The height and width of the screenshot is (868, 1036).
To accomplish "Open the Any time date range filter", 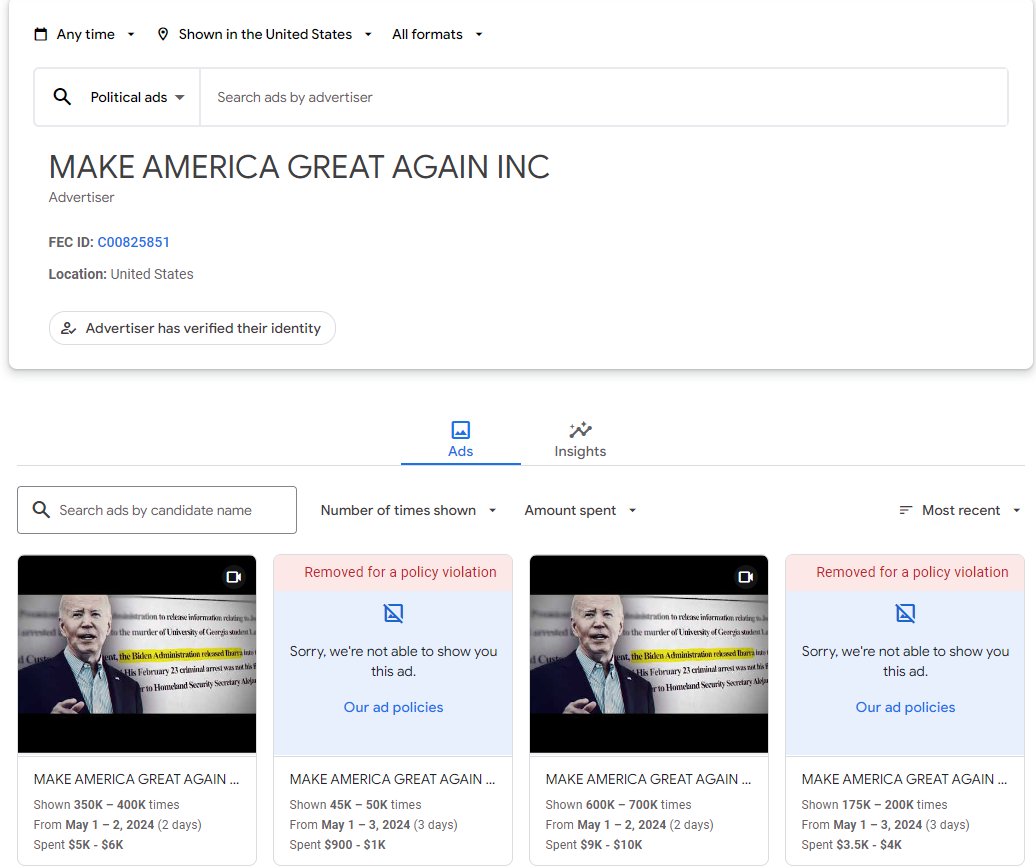I will click(84, 33).
